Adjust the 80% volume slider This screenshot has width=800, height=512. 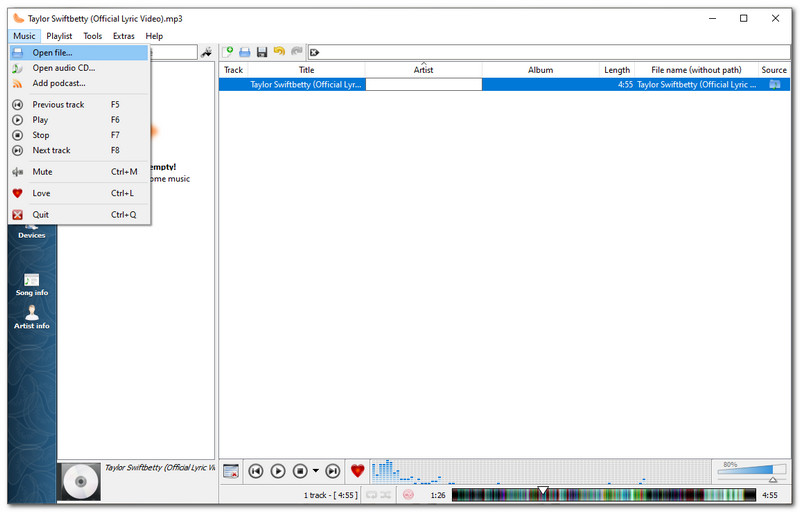[752, 472]
